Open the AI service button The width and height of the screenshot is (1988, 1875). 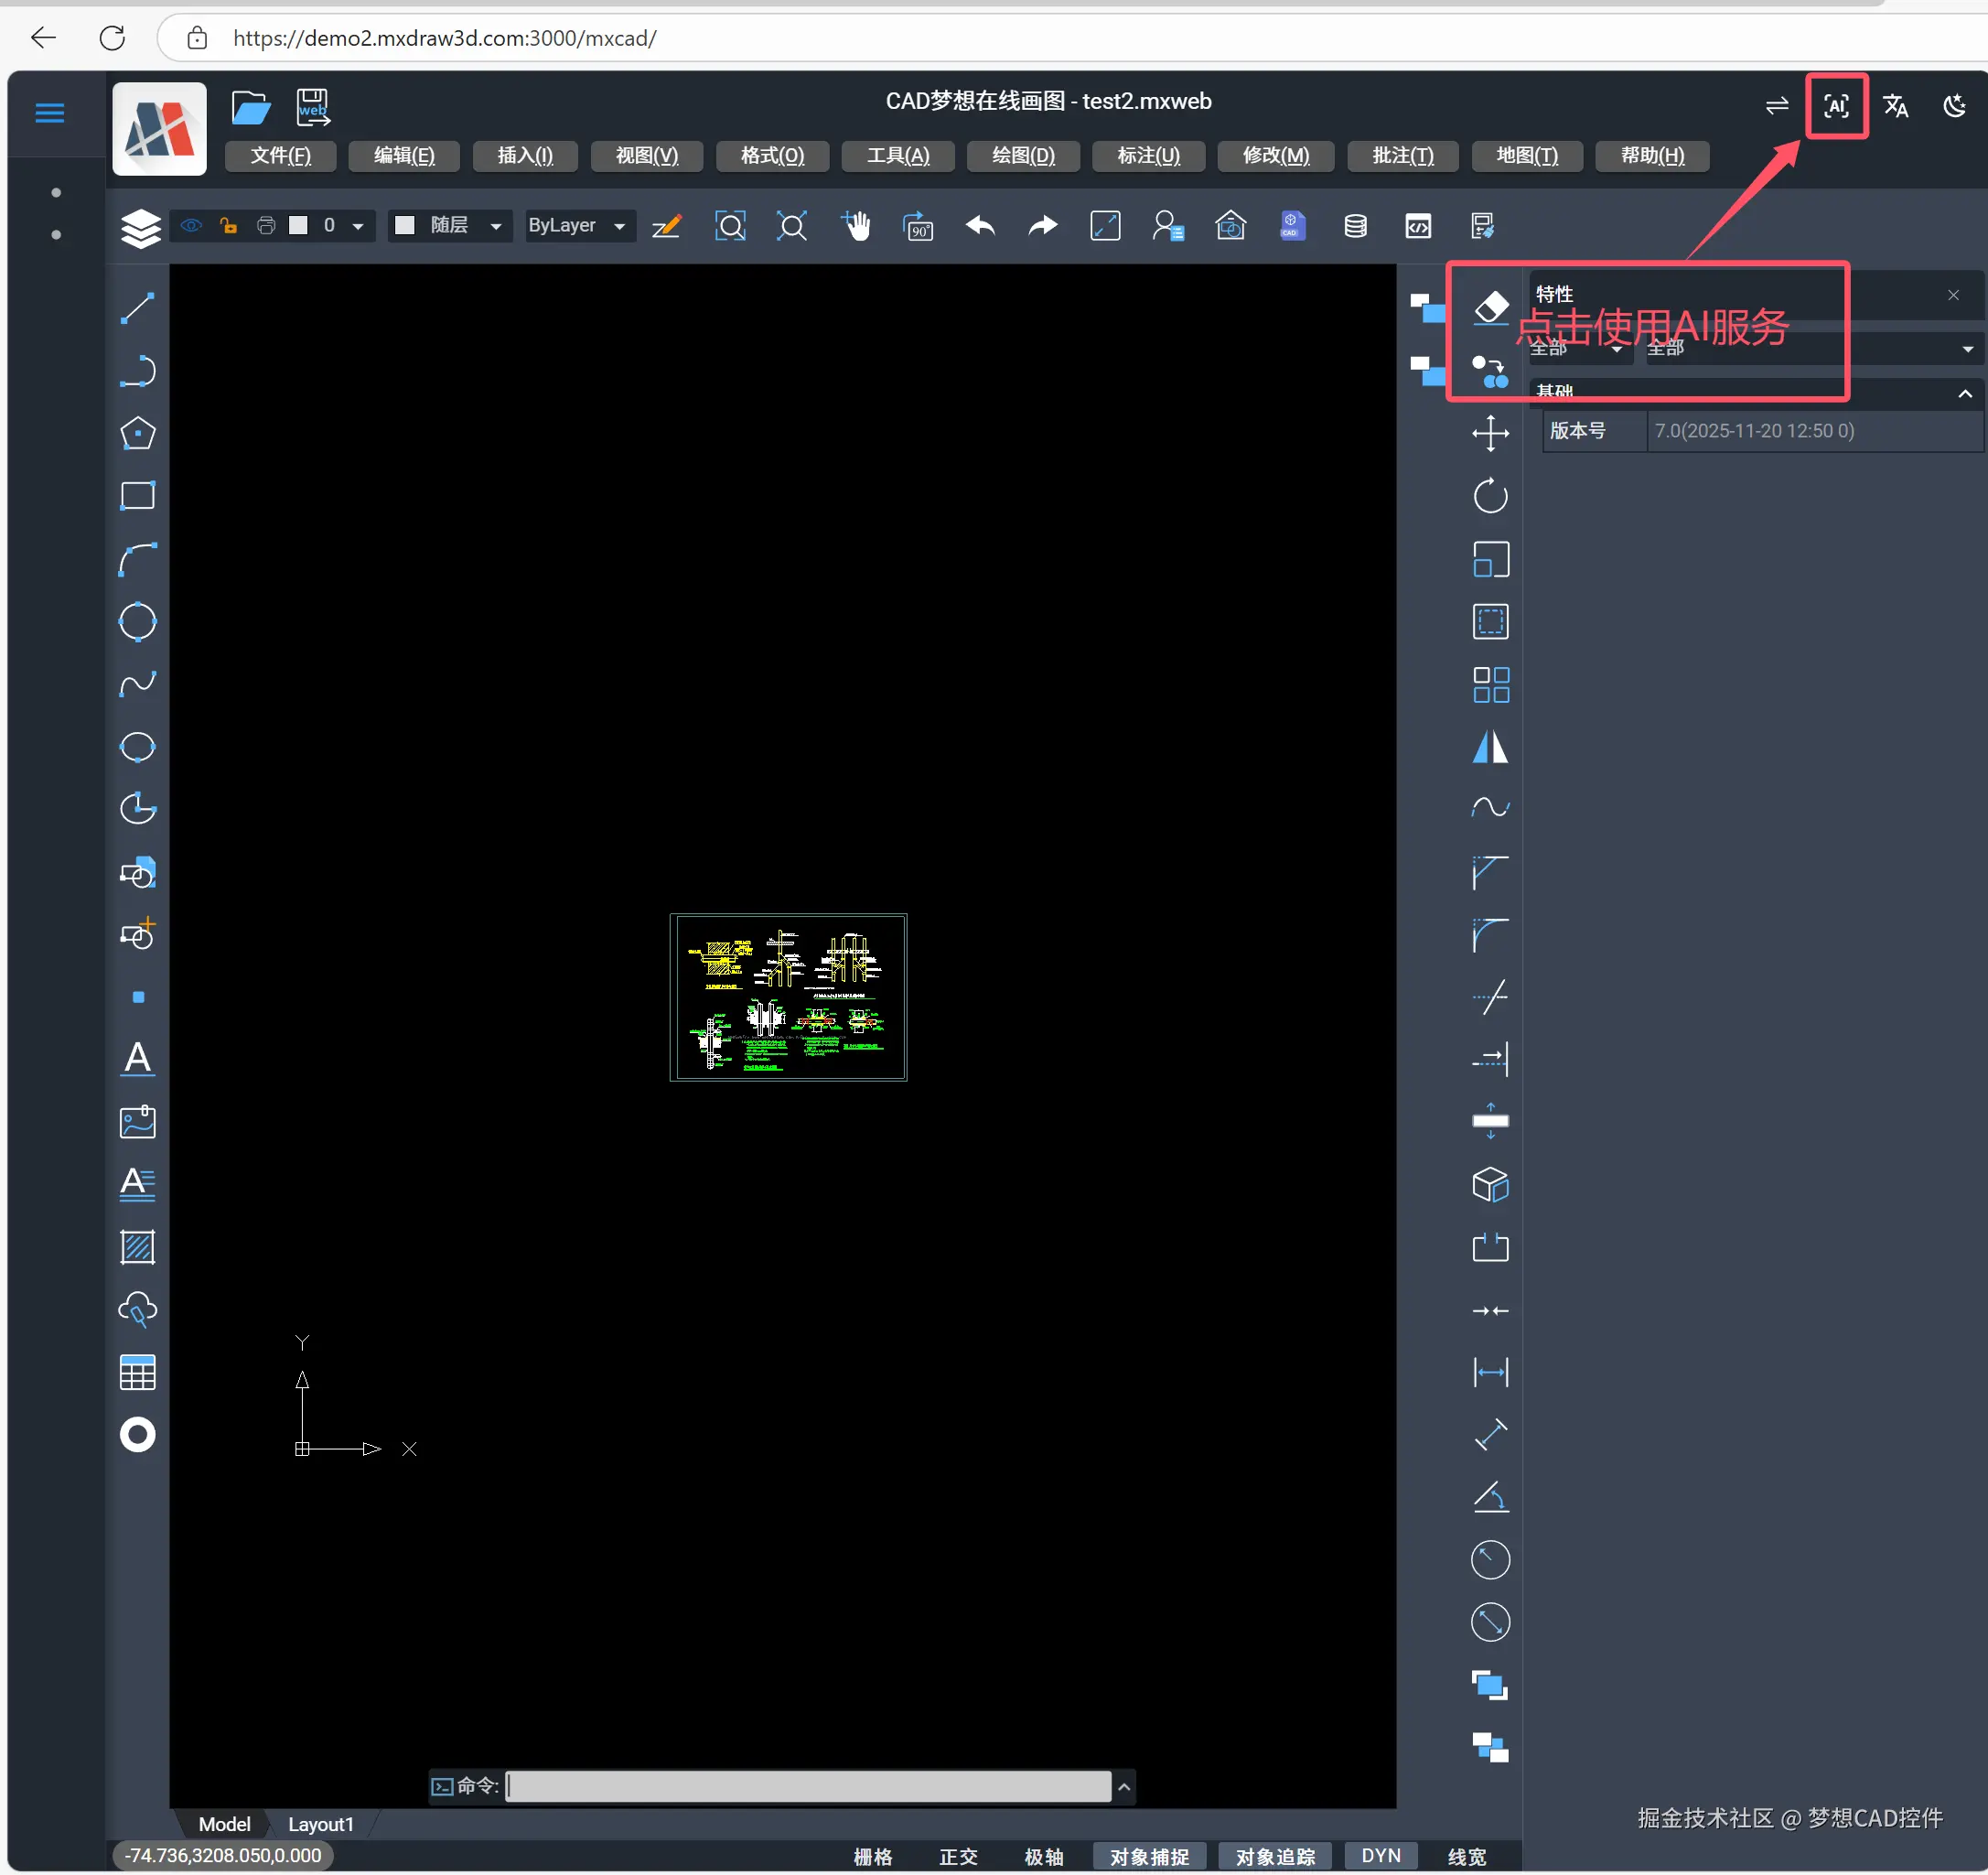tap(1836, 106)
